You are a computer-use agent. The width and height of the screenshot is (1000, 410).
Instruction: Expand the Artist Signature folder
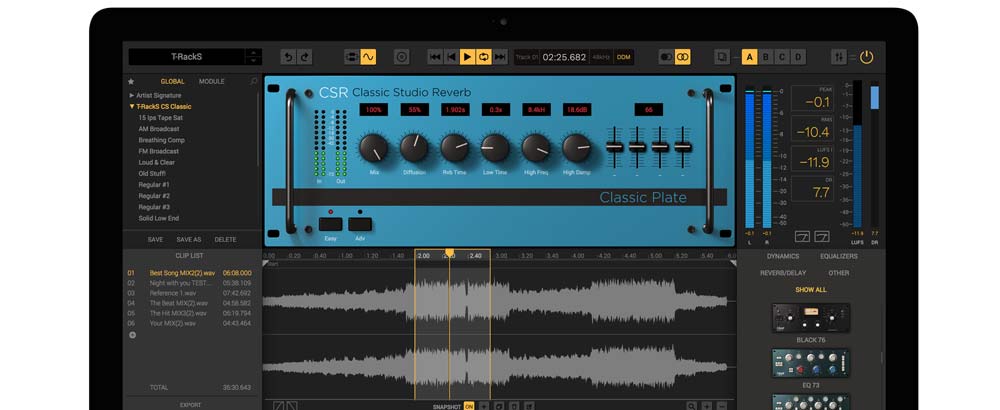point(132,94)
